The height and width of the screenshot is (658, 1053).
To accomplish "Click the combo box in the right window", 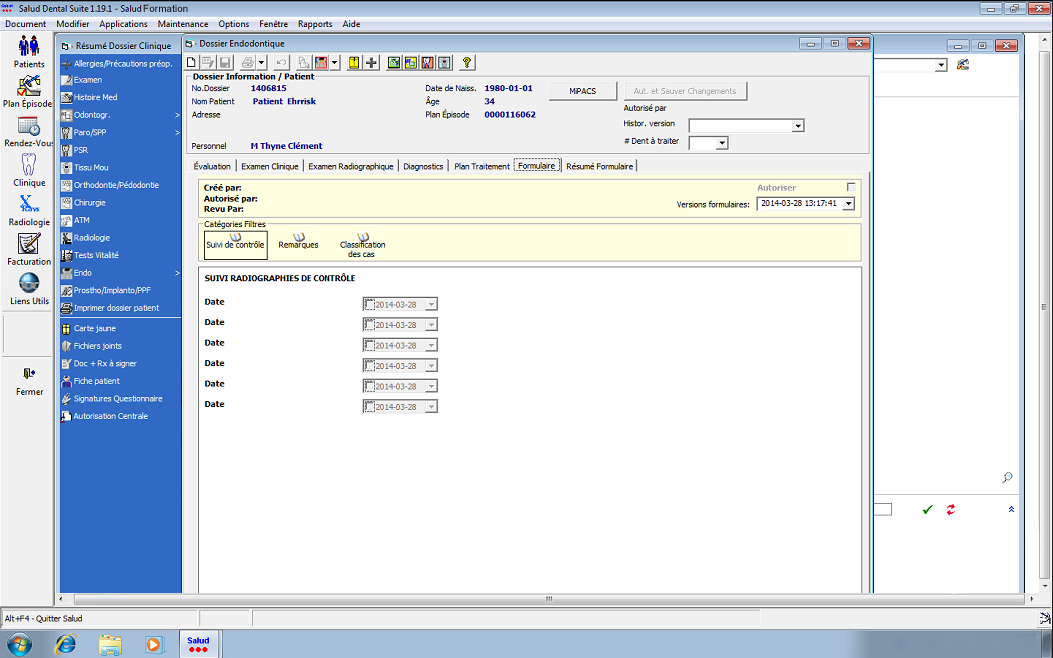I will 910,65.
